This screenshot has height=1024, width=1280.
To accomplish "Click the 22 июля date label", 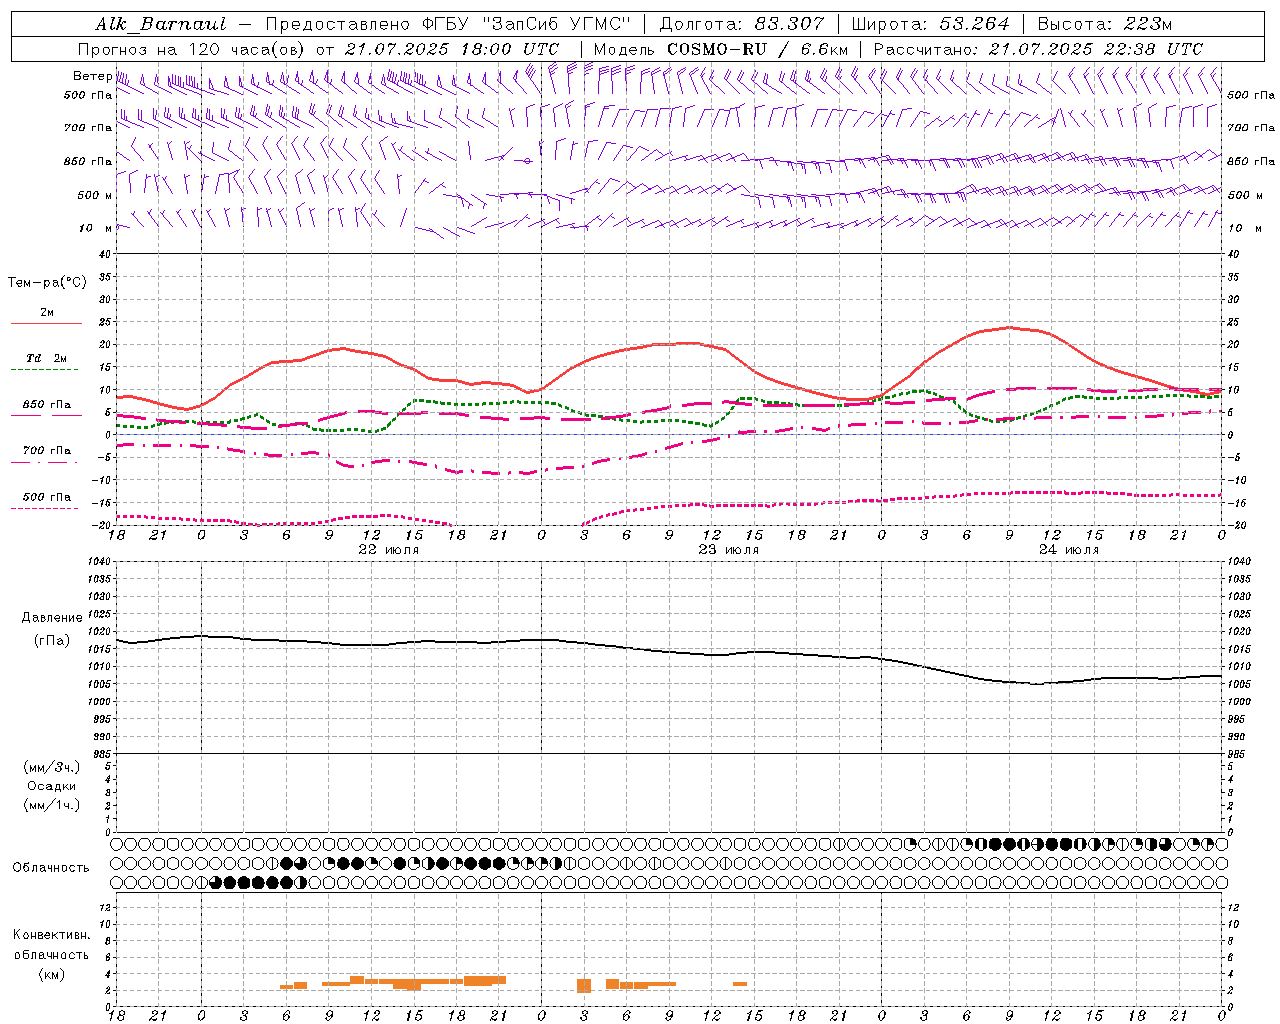I will click(x=389, y=550).
